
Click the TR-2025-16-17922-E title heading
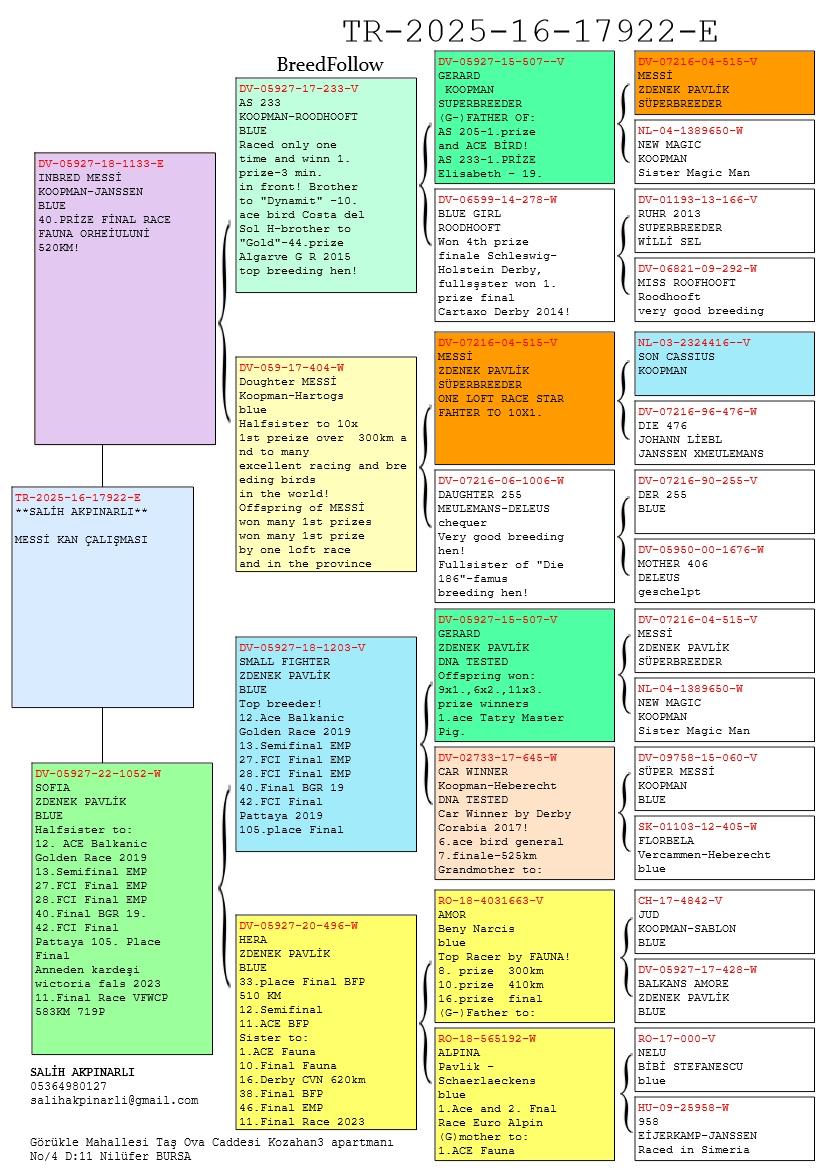coord(530,30)
